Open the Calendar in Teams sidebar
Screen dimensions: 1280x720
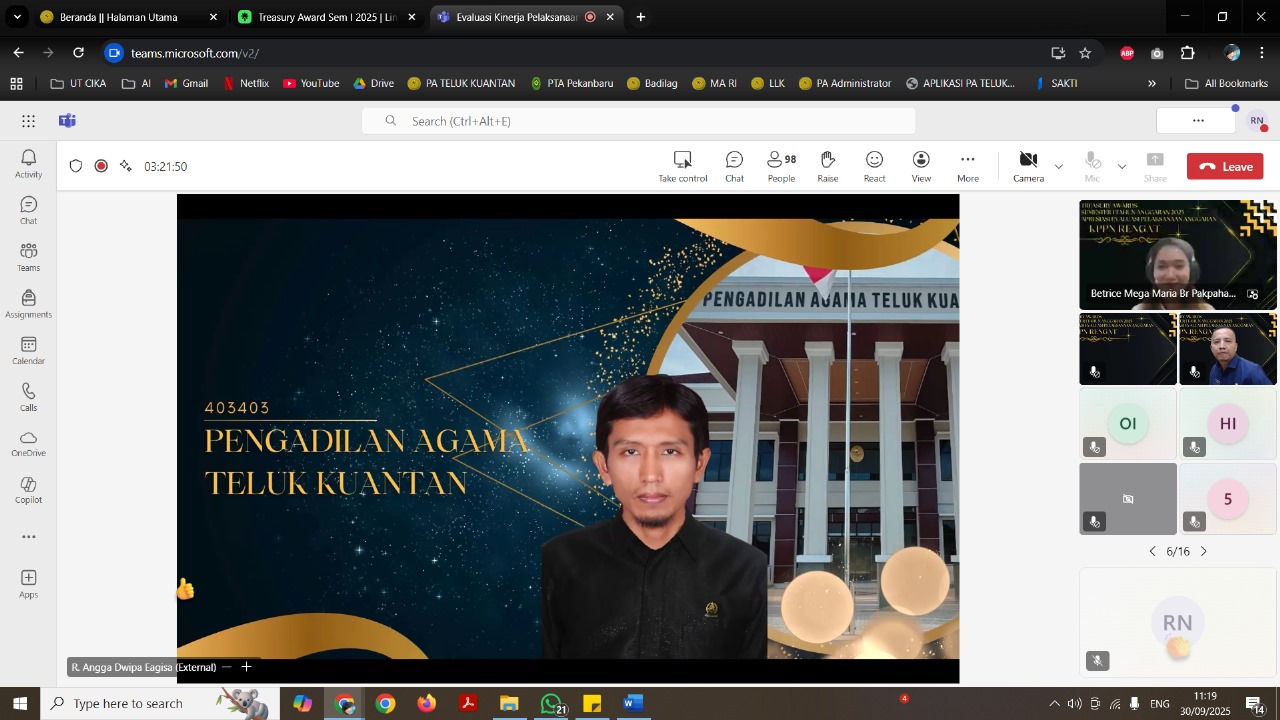(x=28, y=350)
